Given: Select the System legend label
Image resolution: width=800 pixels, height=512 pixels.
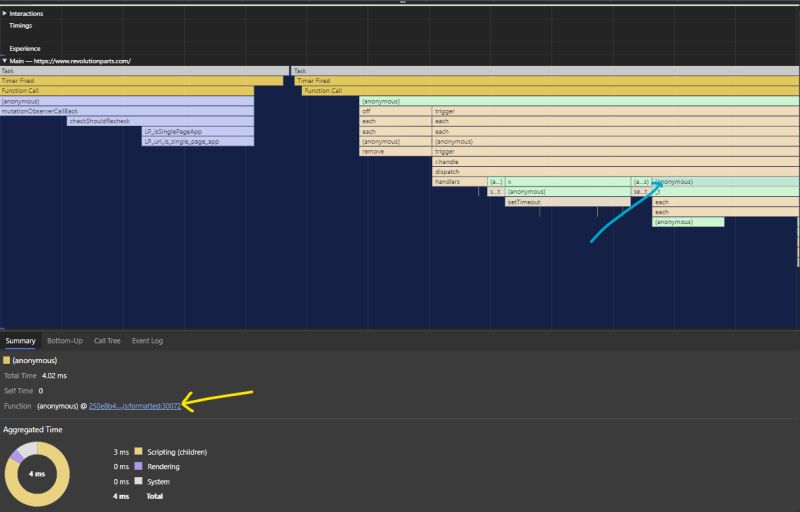Looking at the screenshot, I should [x=158, y=481].
